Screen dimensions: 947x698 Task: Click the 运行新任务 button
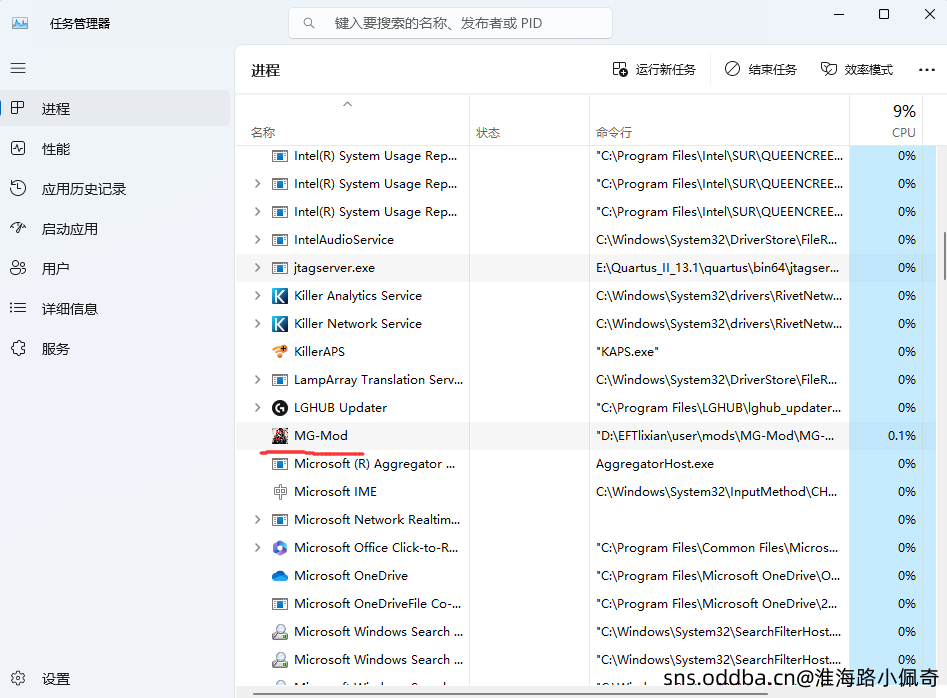coord(654,69)
